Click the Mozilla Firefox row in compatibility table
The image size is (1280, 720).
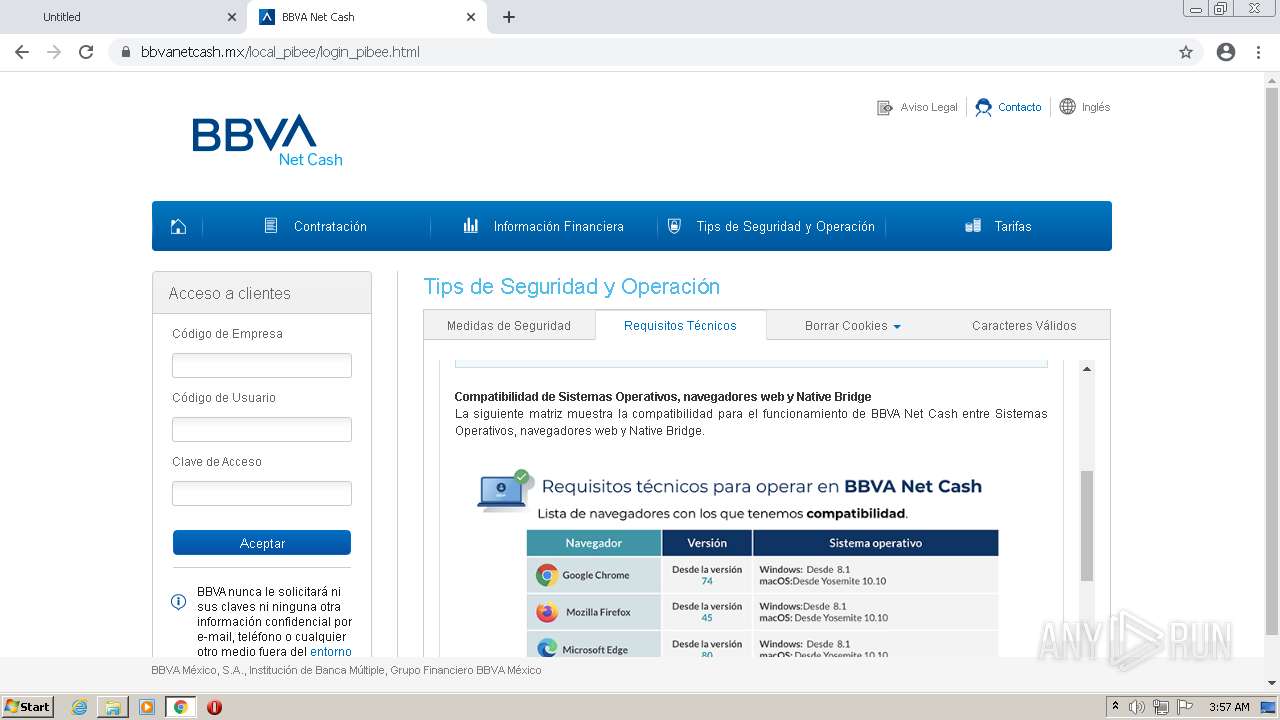(x=762, y=612)
